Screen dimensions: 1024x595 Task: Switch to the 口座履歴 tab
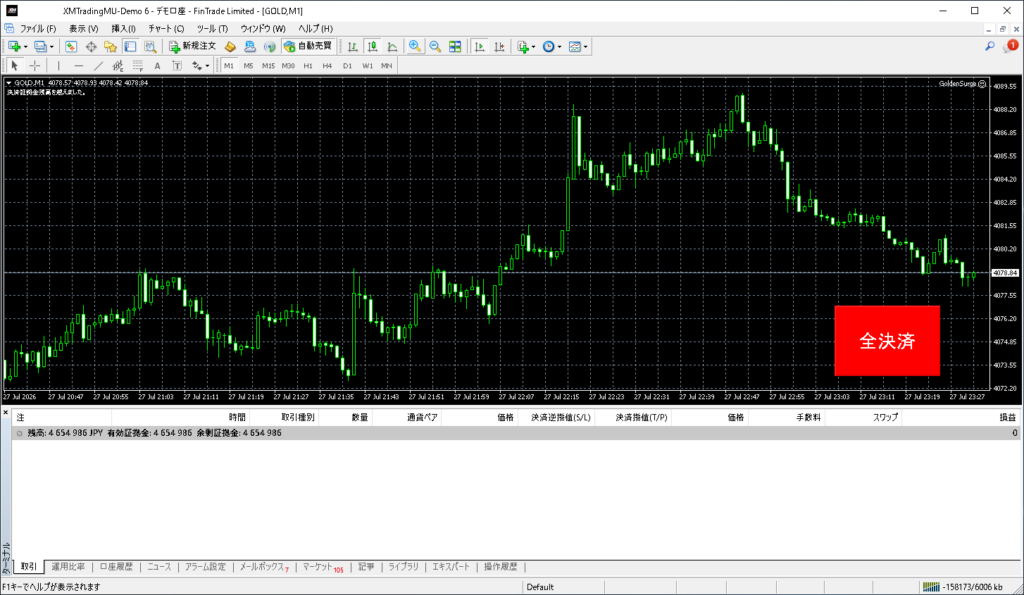pos(116,566)
